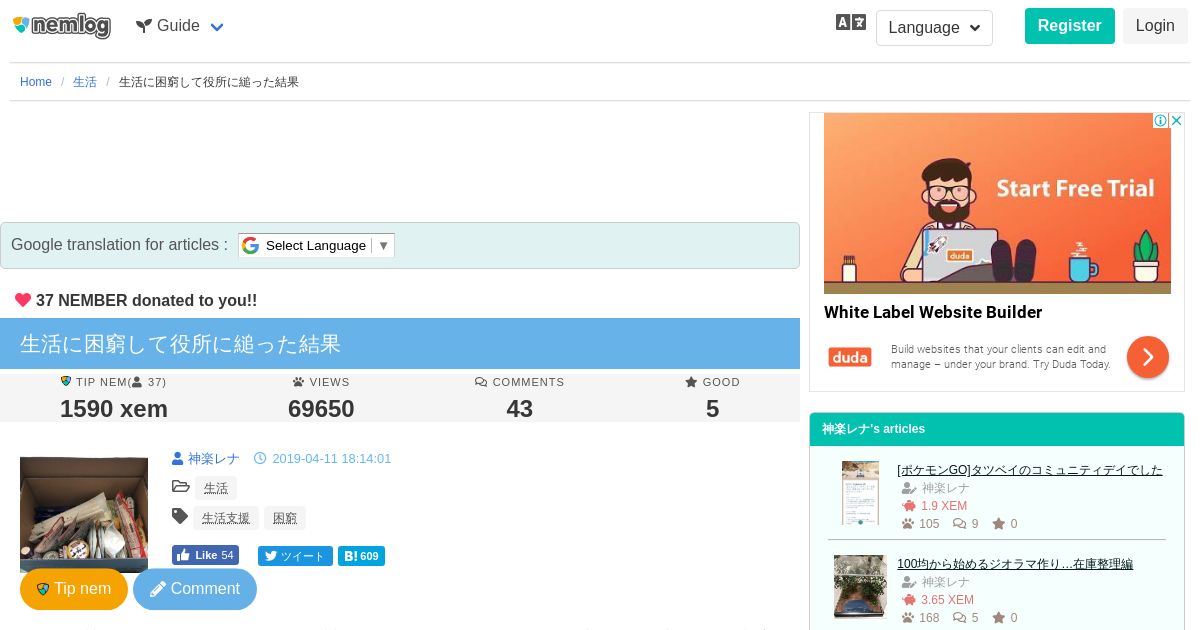Open the Language dropdown
Image resolution: width=1200 pixels, height=630 pixels.
click(934, 28)
